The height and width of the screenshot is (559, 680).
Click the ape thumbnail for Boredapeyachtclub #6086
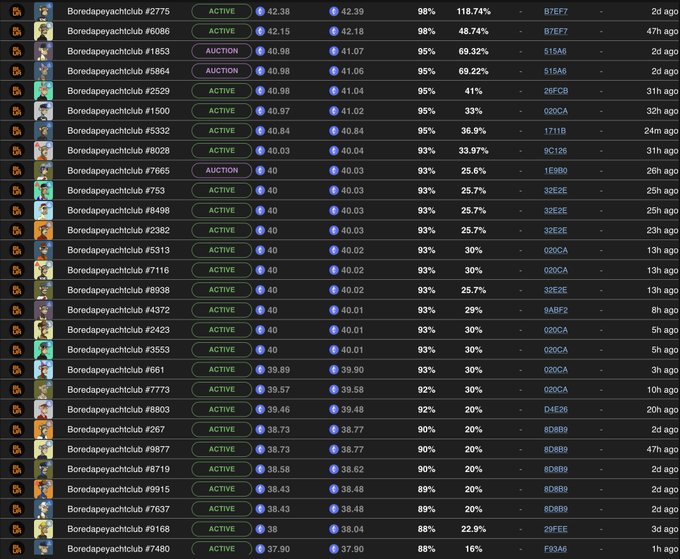click(43, 31)
